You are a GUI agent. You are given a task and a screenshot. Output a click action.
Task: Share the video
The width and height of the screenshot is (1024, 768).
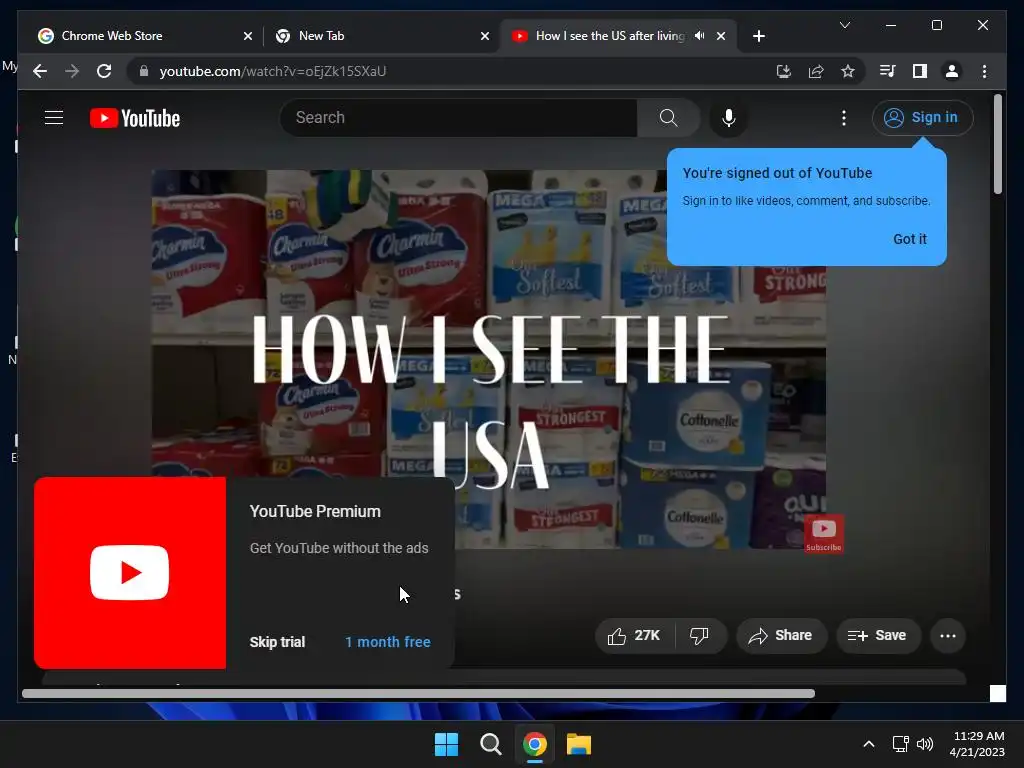pyautogui.click(x=781, y=635)
